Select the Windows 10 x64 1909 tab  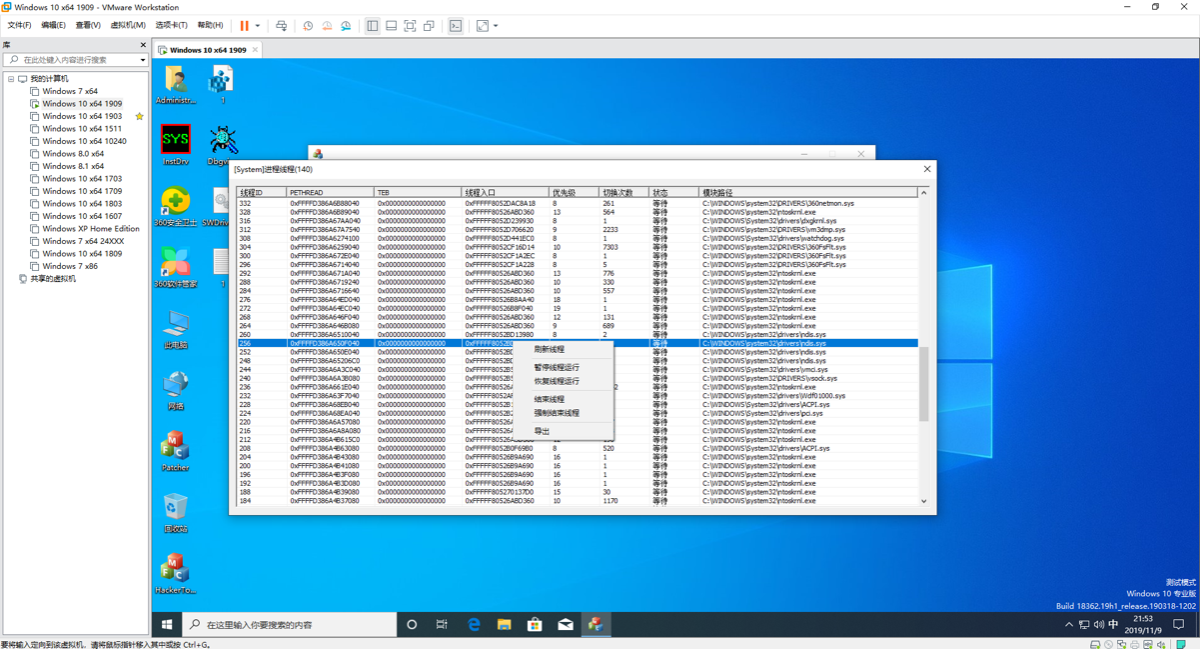207,49
